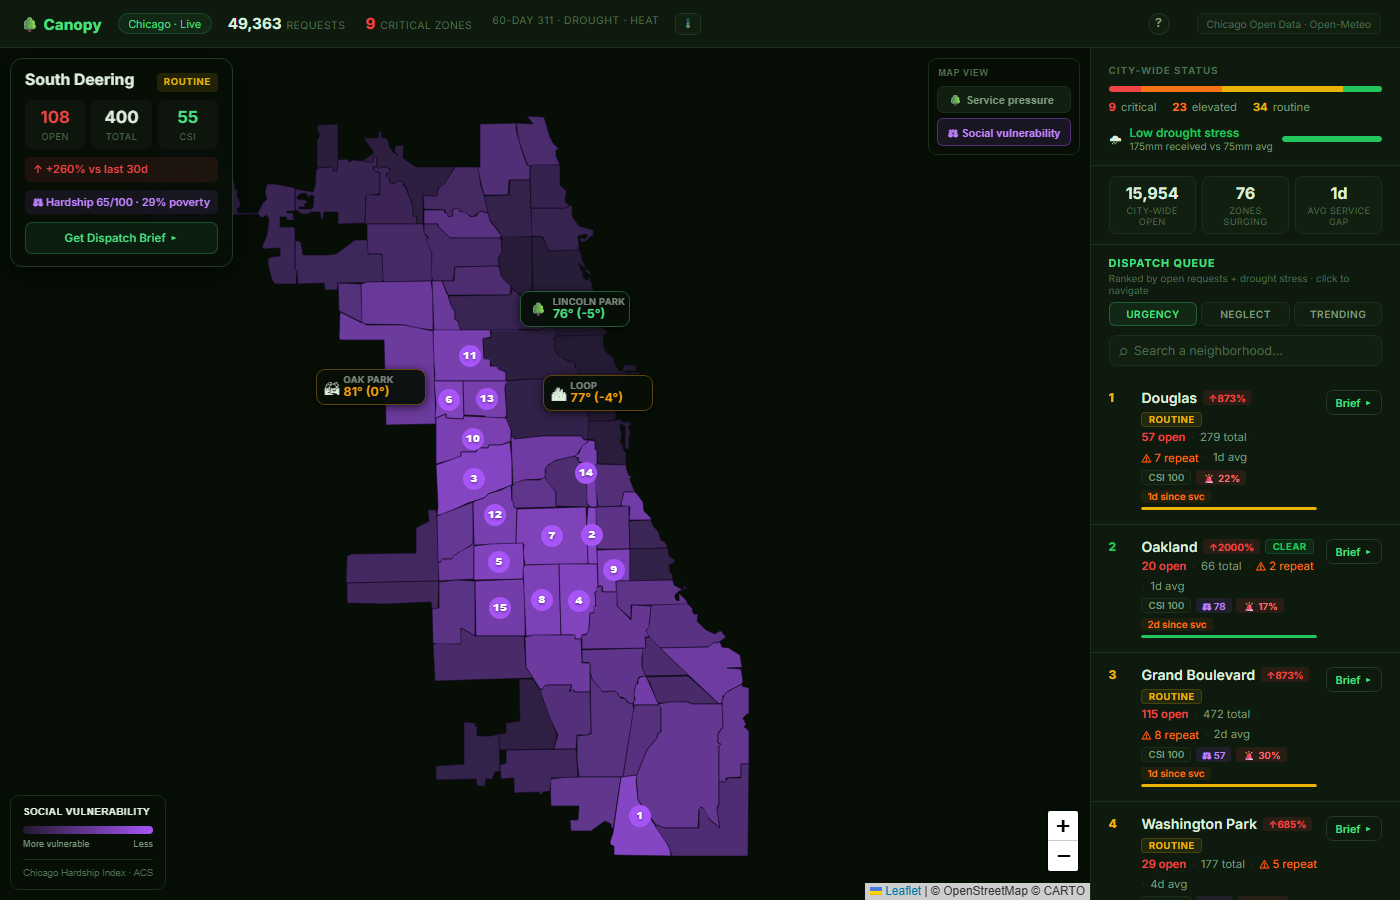Select the Neglect queue tab
The image size is (1400, 900).
pos(1245,314)
